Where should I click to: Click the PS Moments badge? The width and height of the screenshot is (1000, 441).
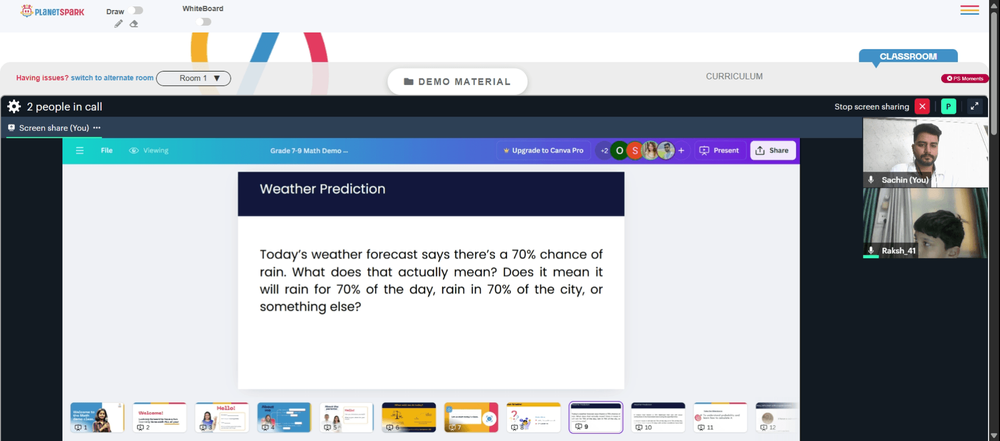pyautogui.click(x=965, y=78)
